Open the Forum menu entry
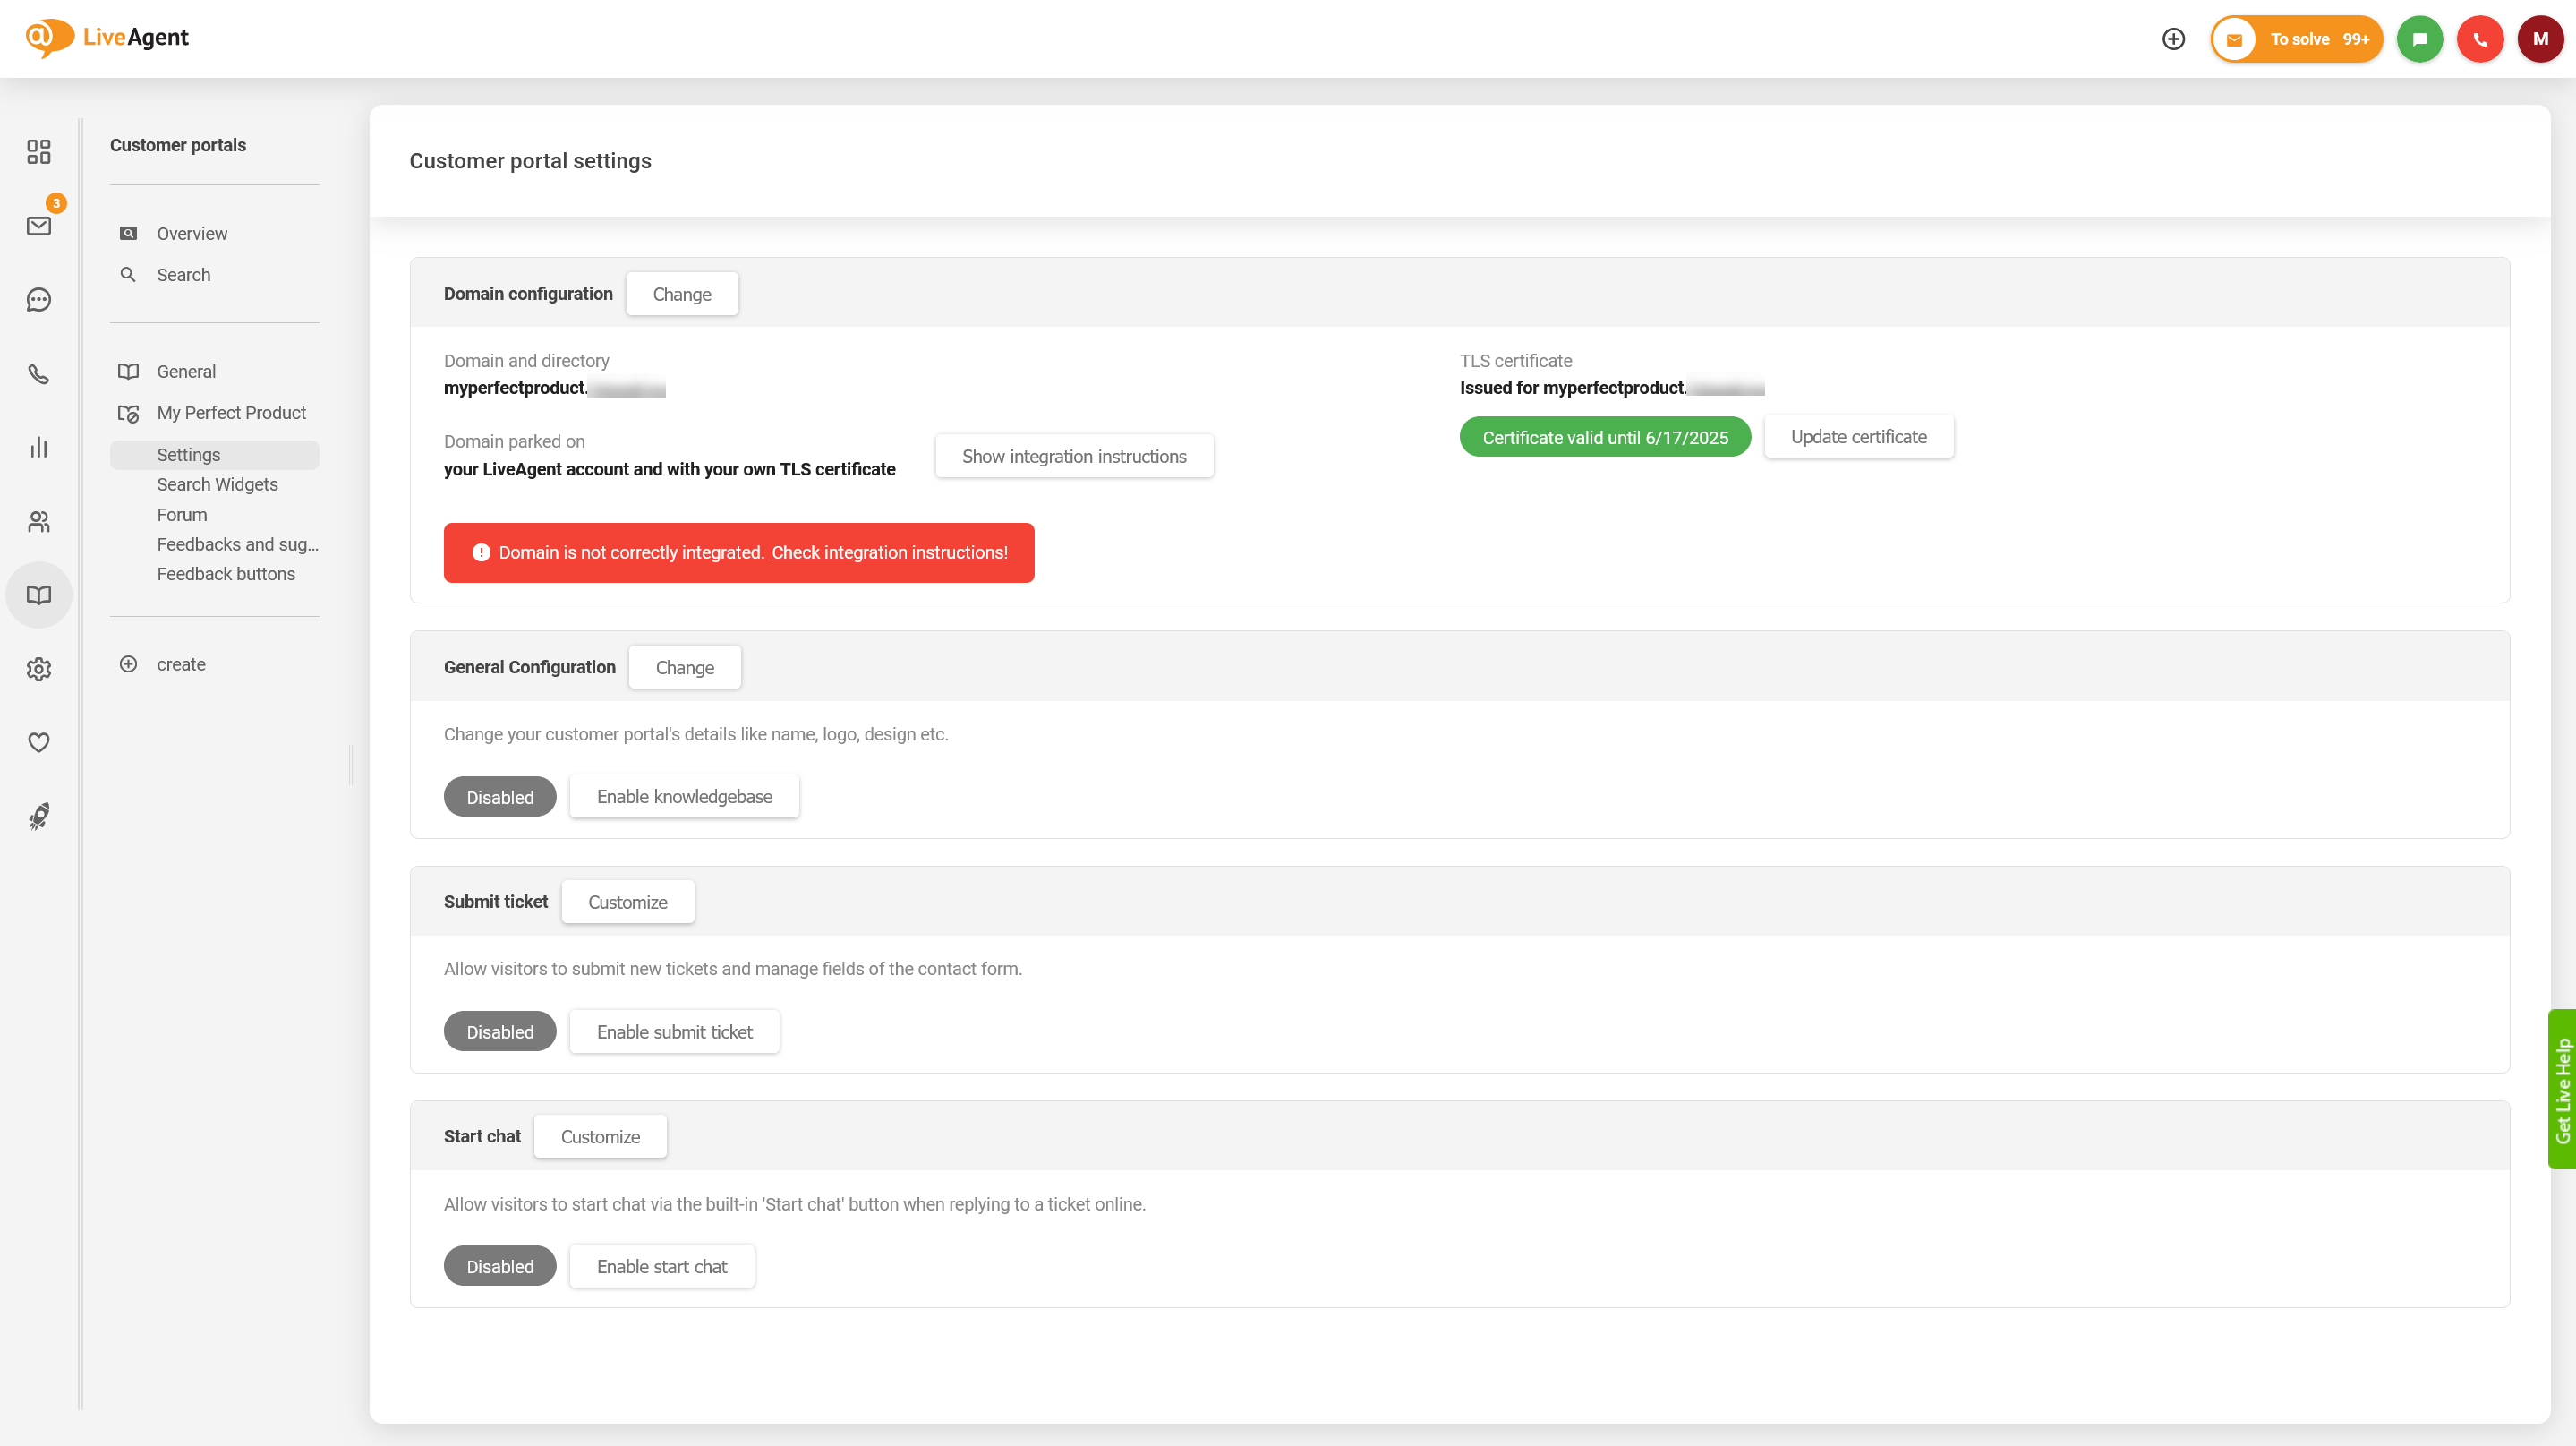Image resolution: width=2576 pixels, height=1446 pixels. (182, 515)
